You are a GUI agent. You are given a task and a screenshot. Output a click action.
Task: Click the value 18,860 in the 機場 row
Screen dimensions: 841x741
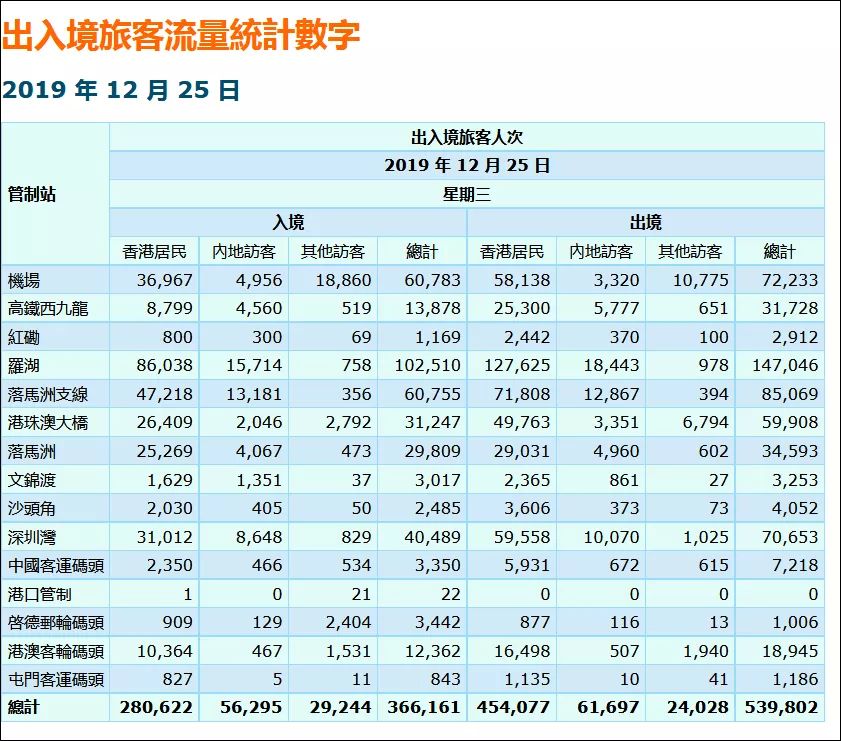pos(343,280)
